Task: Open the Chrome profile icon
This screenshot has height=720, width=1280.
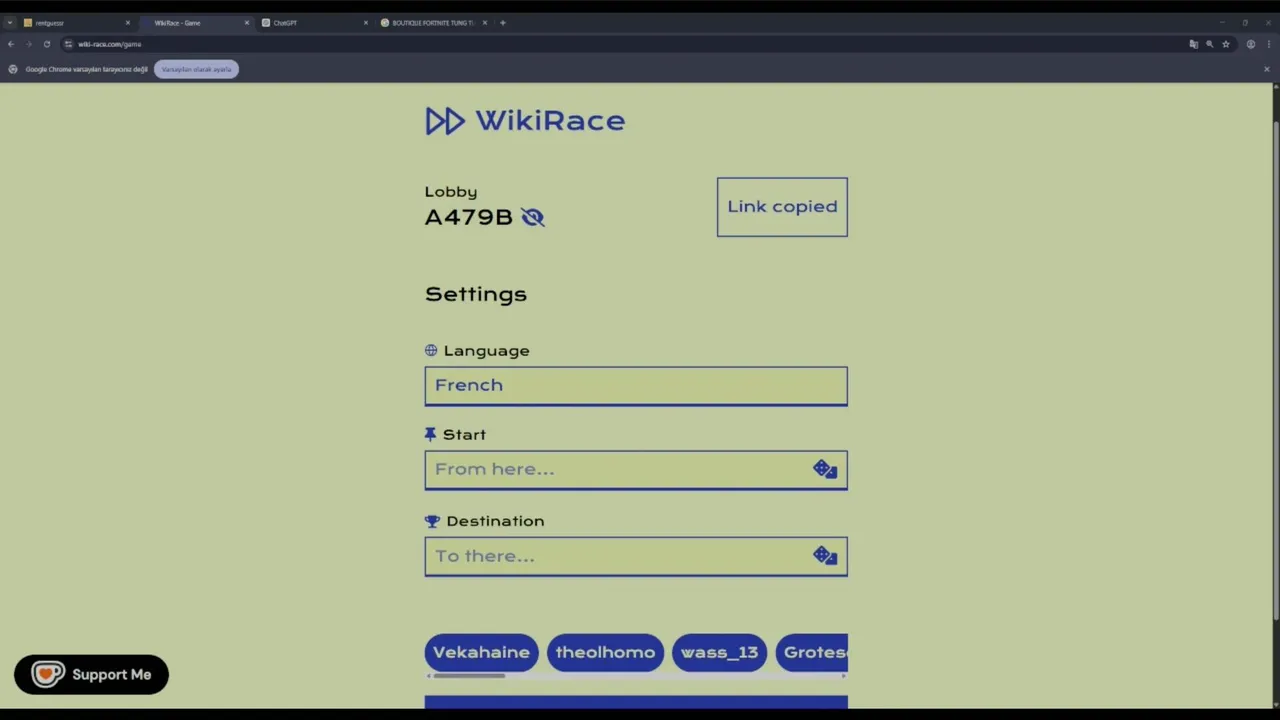Action: 1250,44
